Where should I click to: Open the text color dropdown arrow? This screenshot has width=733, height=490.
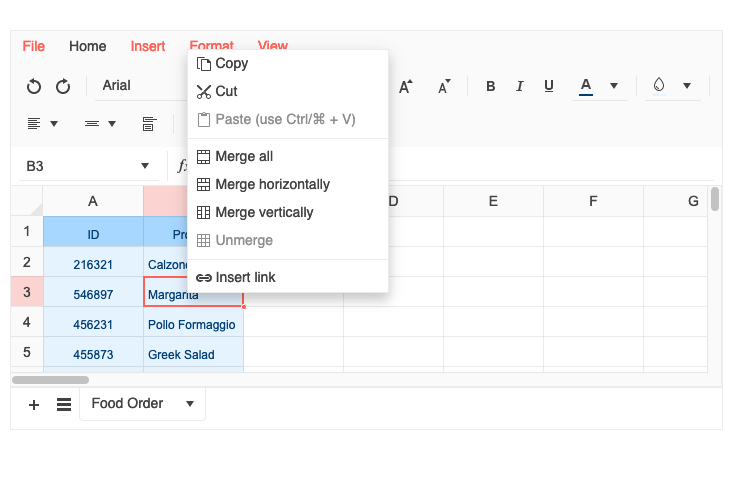614,86
